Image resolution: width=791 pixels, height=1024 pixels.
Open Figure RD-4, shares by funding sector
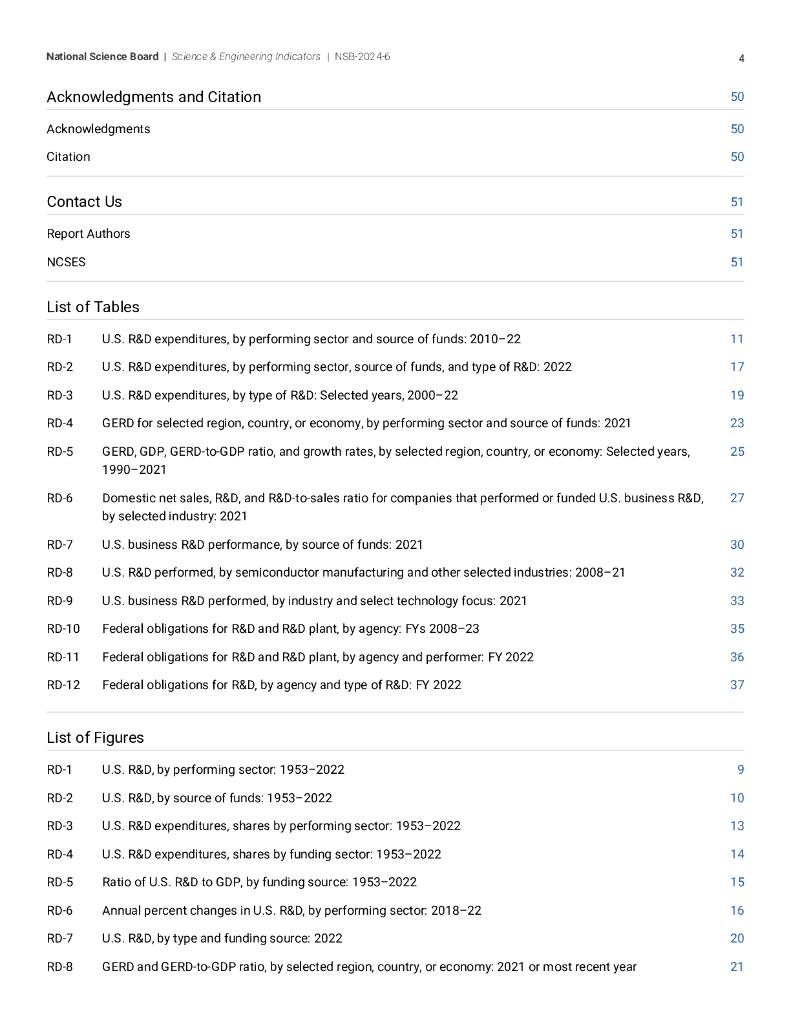tap(271, 854)
